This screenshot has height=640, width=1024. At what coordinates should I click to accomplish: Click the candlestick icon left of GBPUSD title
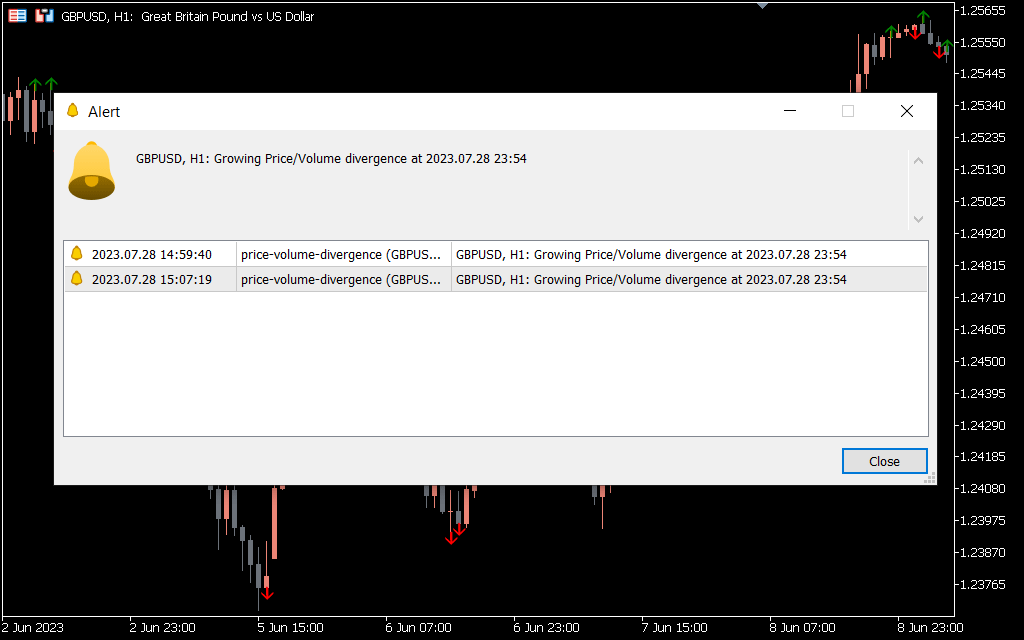click(44, 16)
